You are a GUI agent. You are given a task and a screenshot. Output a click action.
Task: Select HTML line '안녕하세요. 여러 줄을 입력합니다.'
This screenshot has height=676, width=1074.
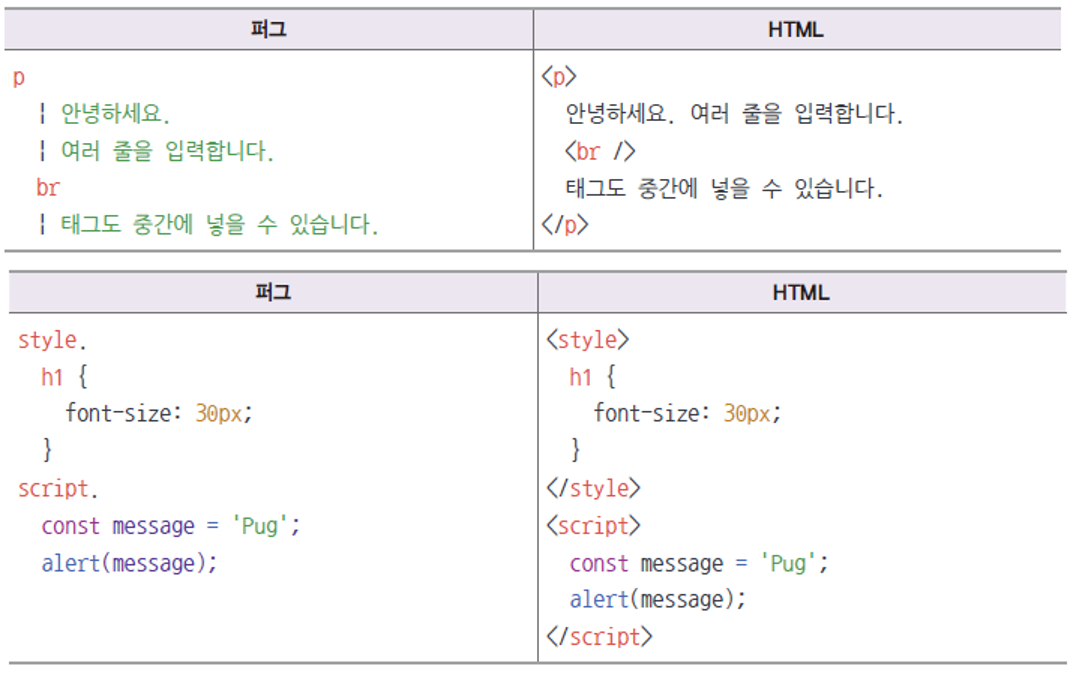point(734,114)
